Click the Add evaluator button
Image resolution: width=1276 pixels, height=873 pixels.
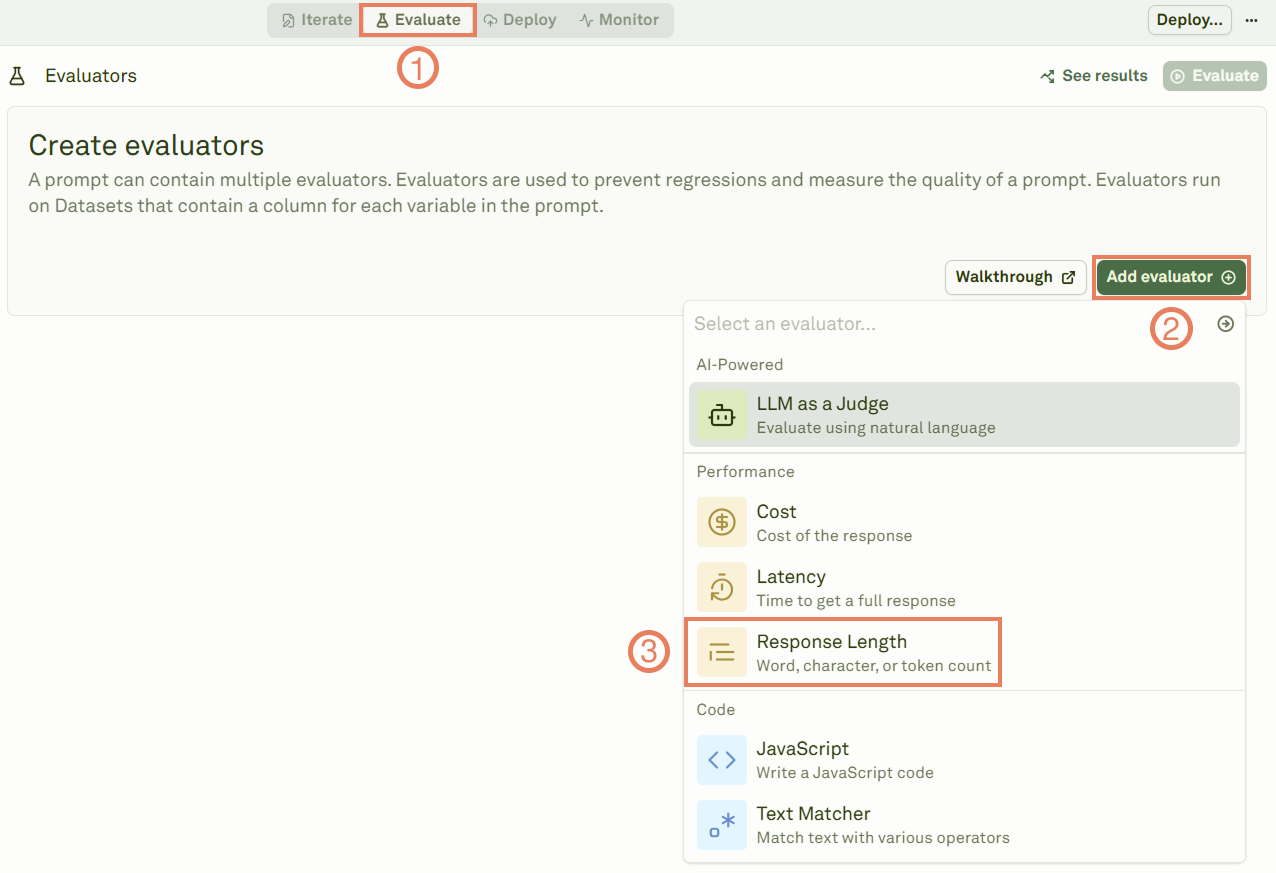pos(1170,277)
